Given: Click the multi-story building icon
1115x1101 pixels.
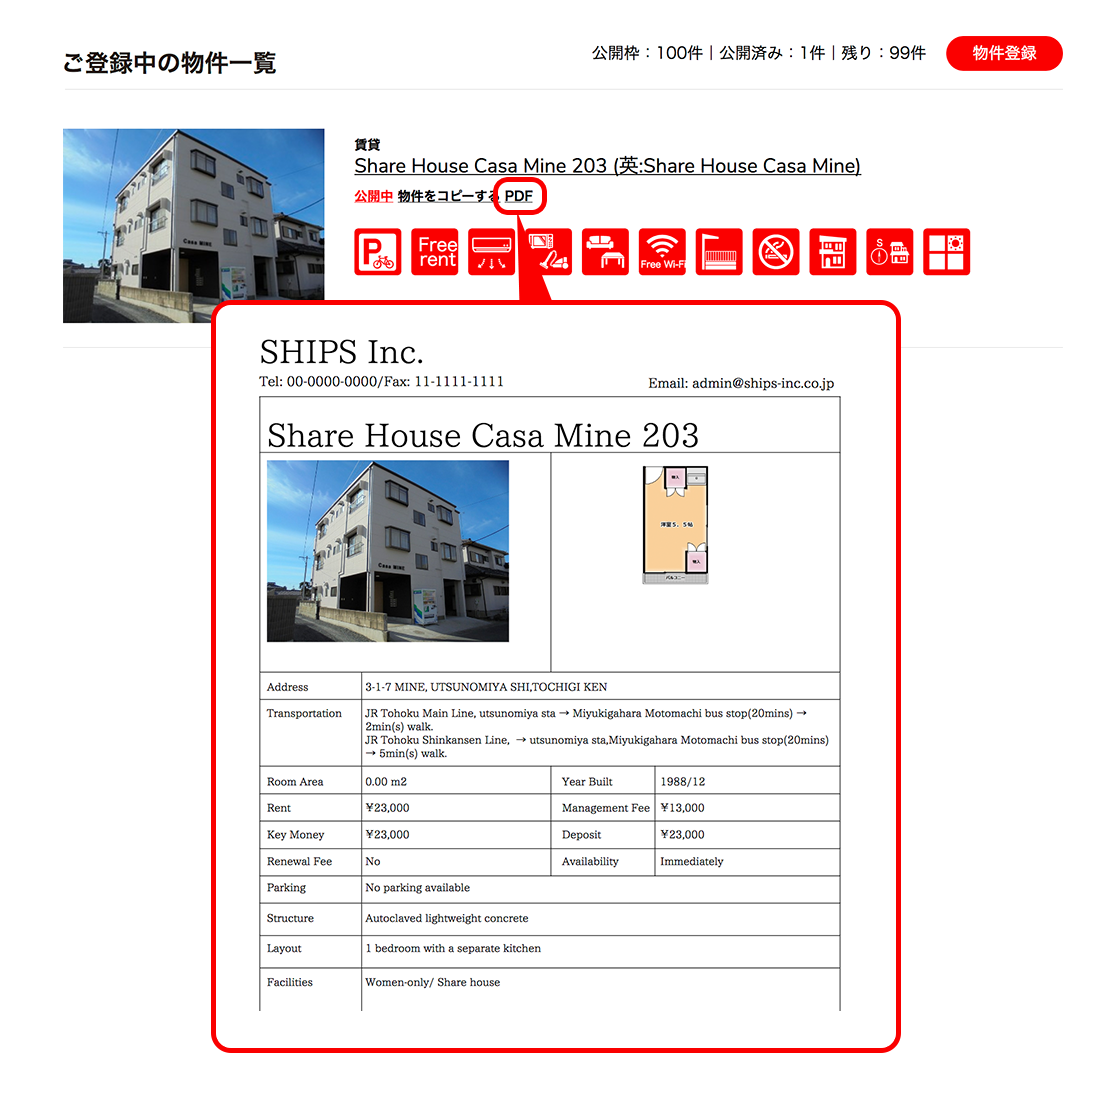Looking at the screenshot, I should 832,252.
